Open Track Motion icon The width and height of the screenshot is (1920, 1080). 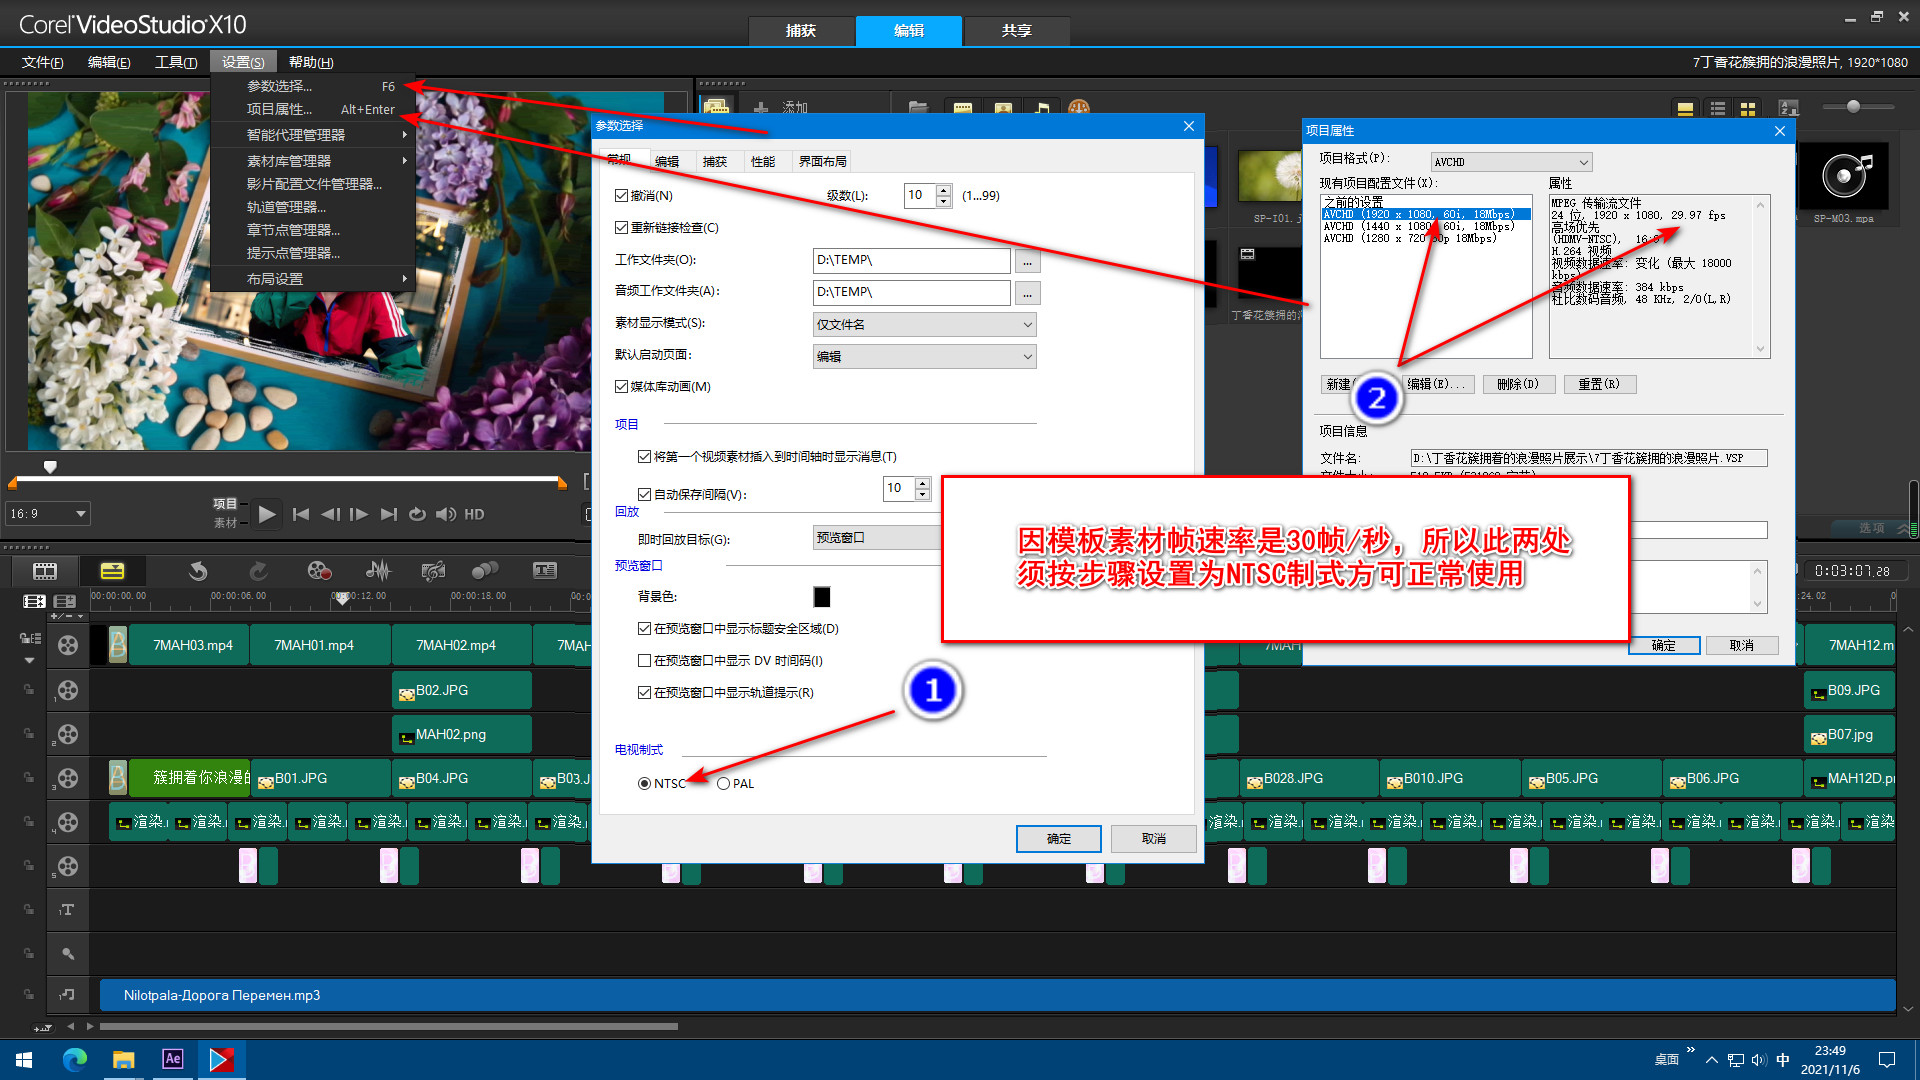pos(485,571)
